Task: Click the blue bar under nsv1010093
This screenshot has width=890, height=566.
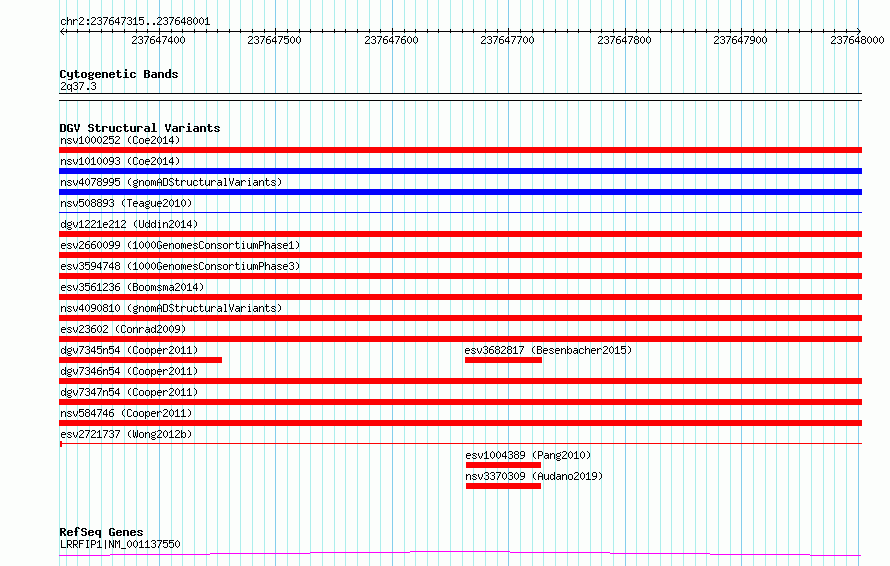Action: coord(460,171)
